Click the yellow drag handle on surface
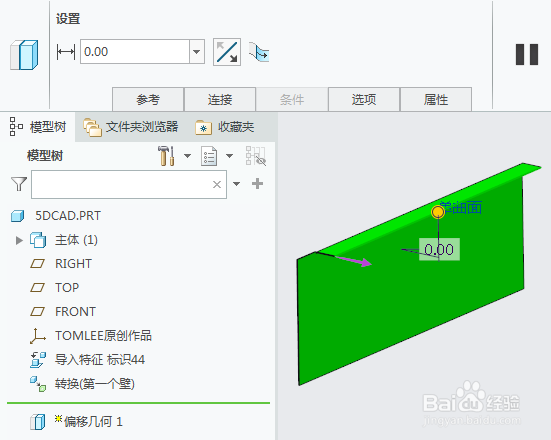 point(438,212)
